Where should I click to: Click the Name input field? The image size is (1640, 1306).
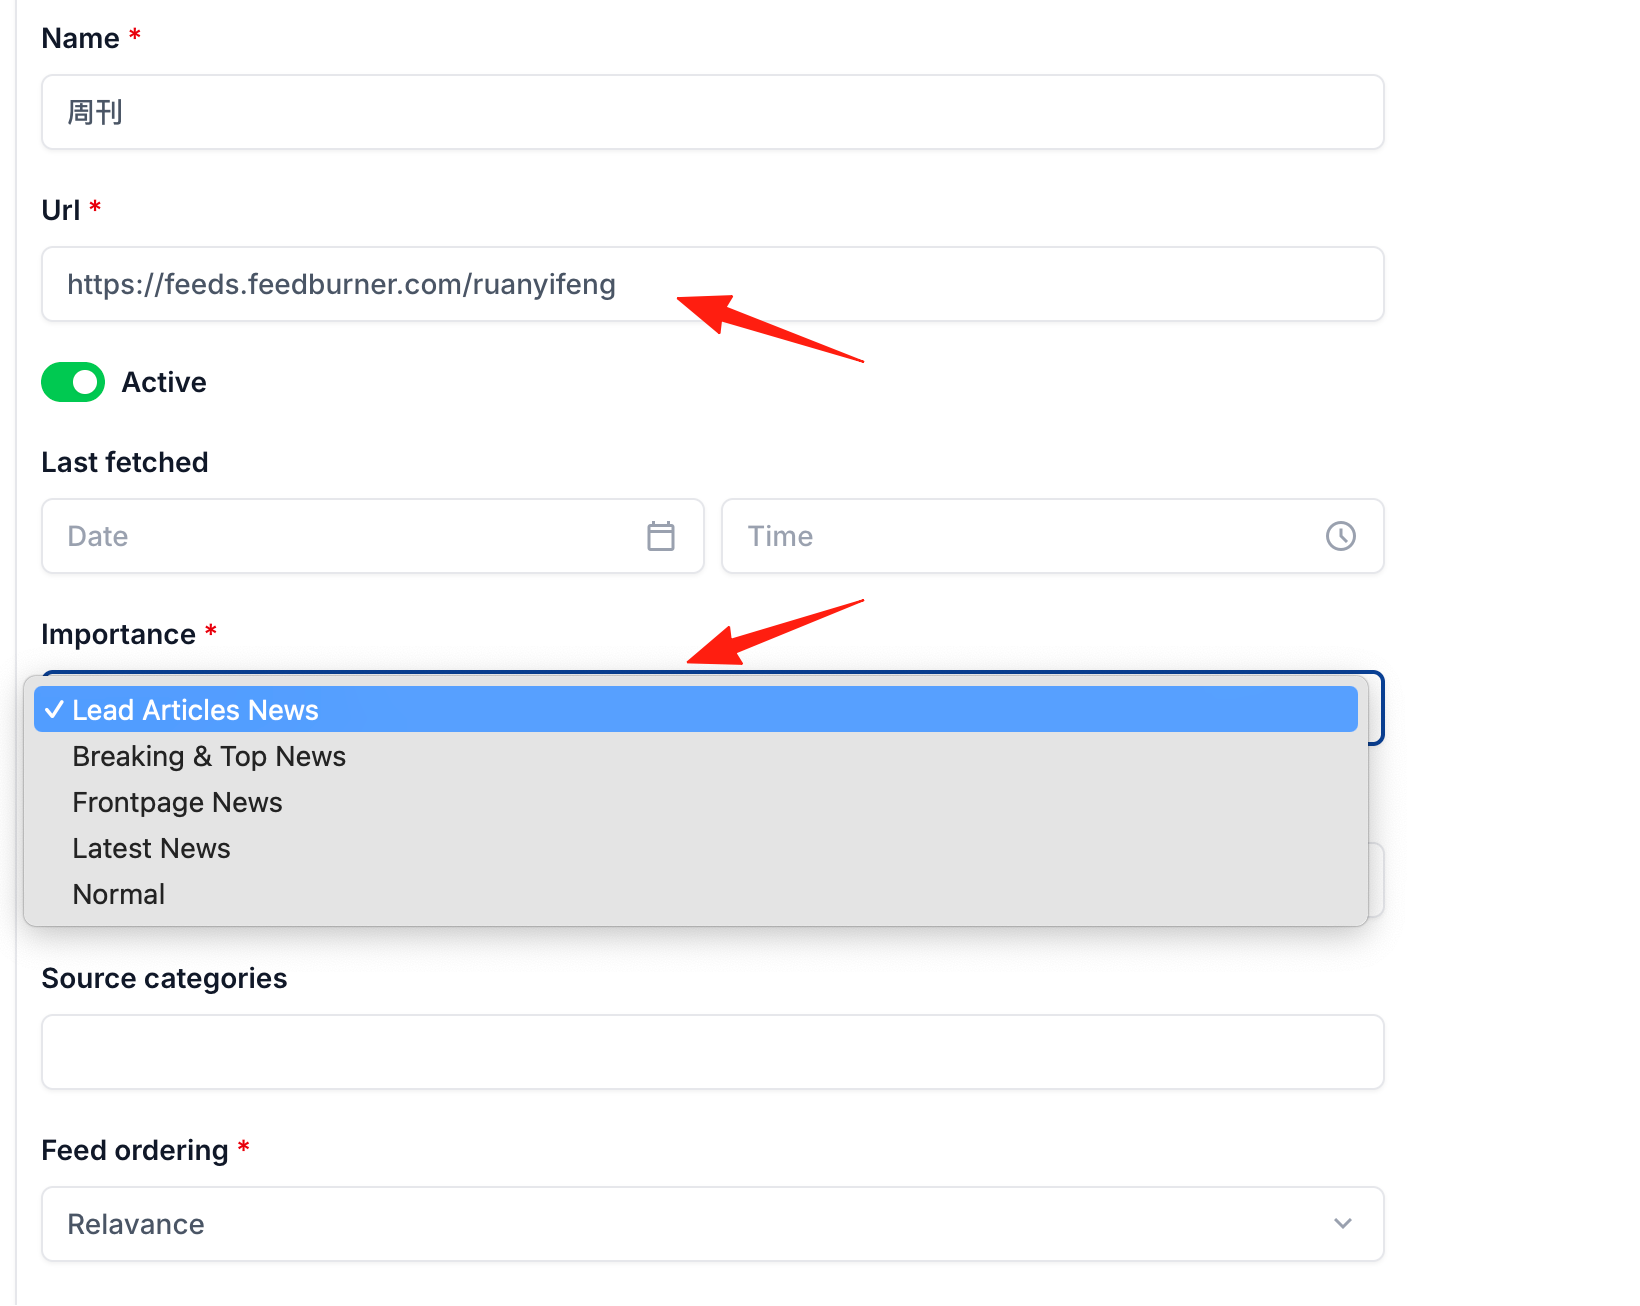[712, 112]
